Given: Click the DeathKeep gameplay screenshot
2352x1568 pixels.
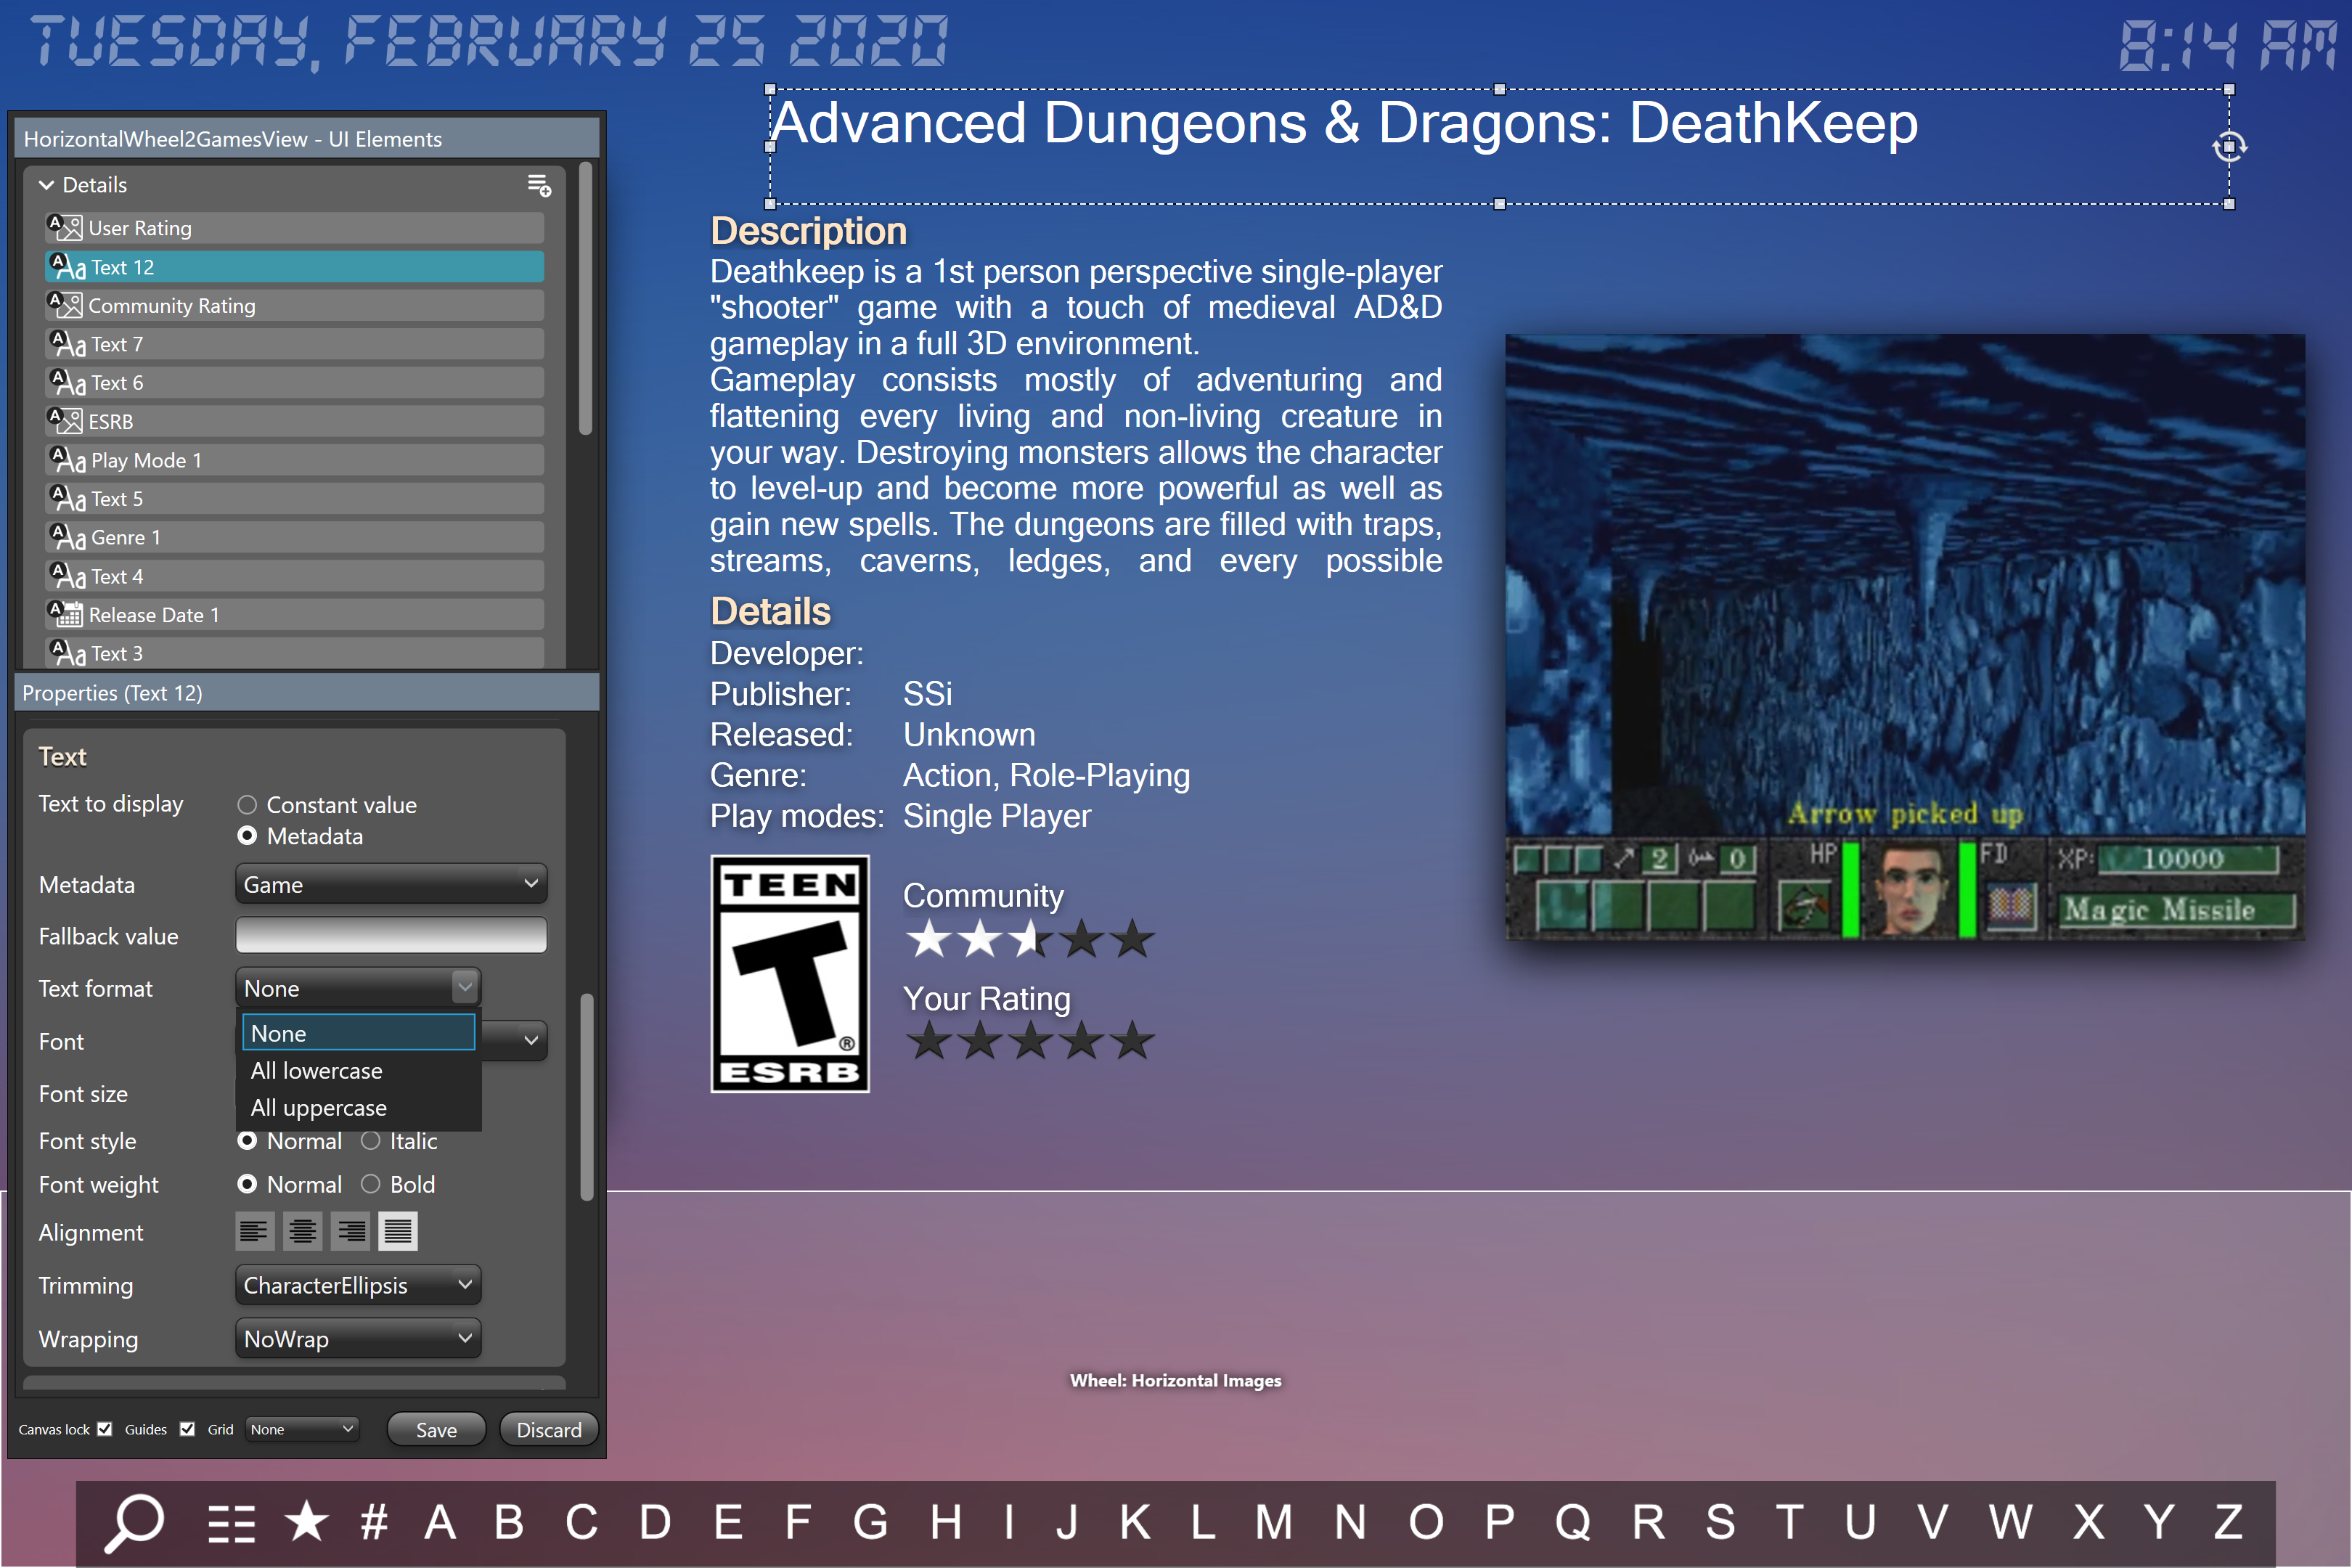Looking at the screenshot, I should pos(1905,637).
